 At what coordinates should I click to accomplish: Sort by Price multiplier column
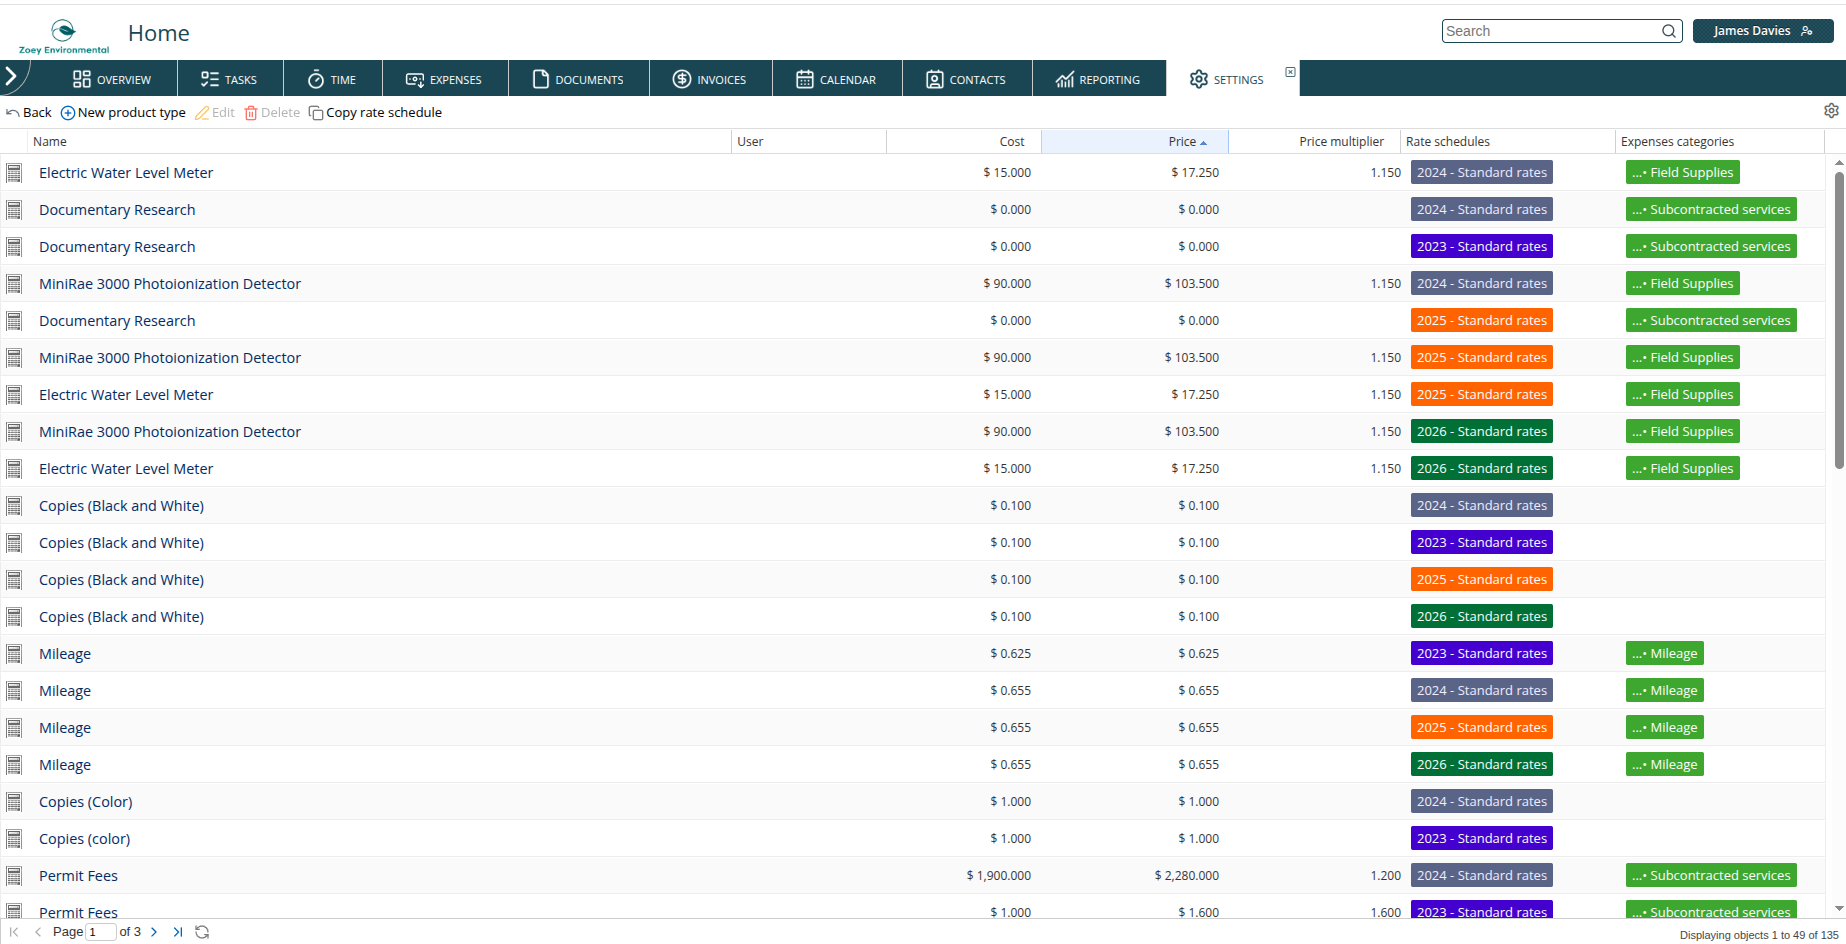click(x=1314, y=142)
